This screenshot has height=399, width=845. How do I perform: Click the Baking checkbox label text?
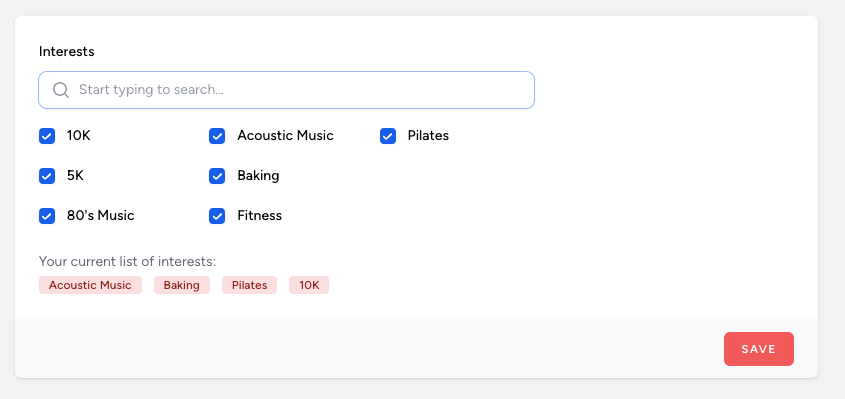(x=258, y=176)
